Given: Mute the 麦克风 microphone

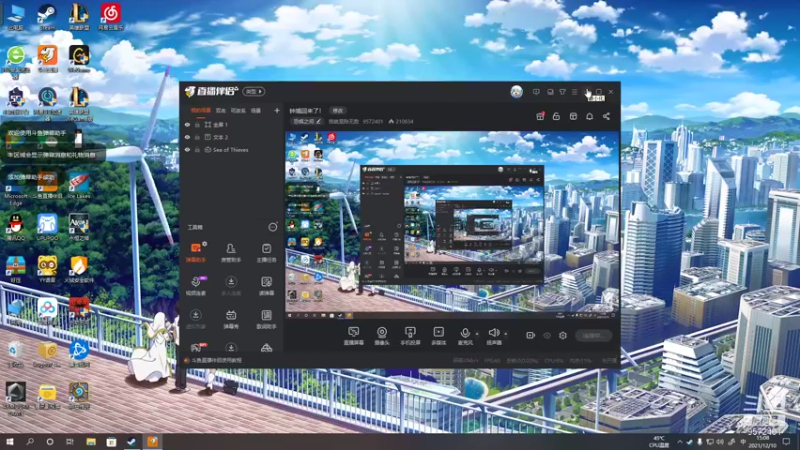Looking at the screenshot, I should (465, 336).
